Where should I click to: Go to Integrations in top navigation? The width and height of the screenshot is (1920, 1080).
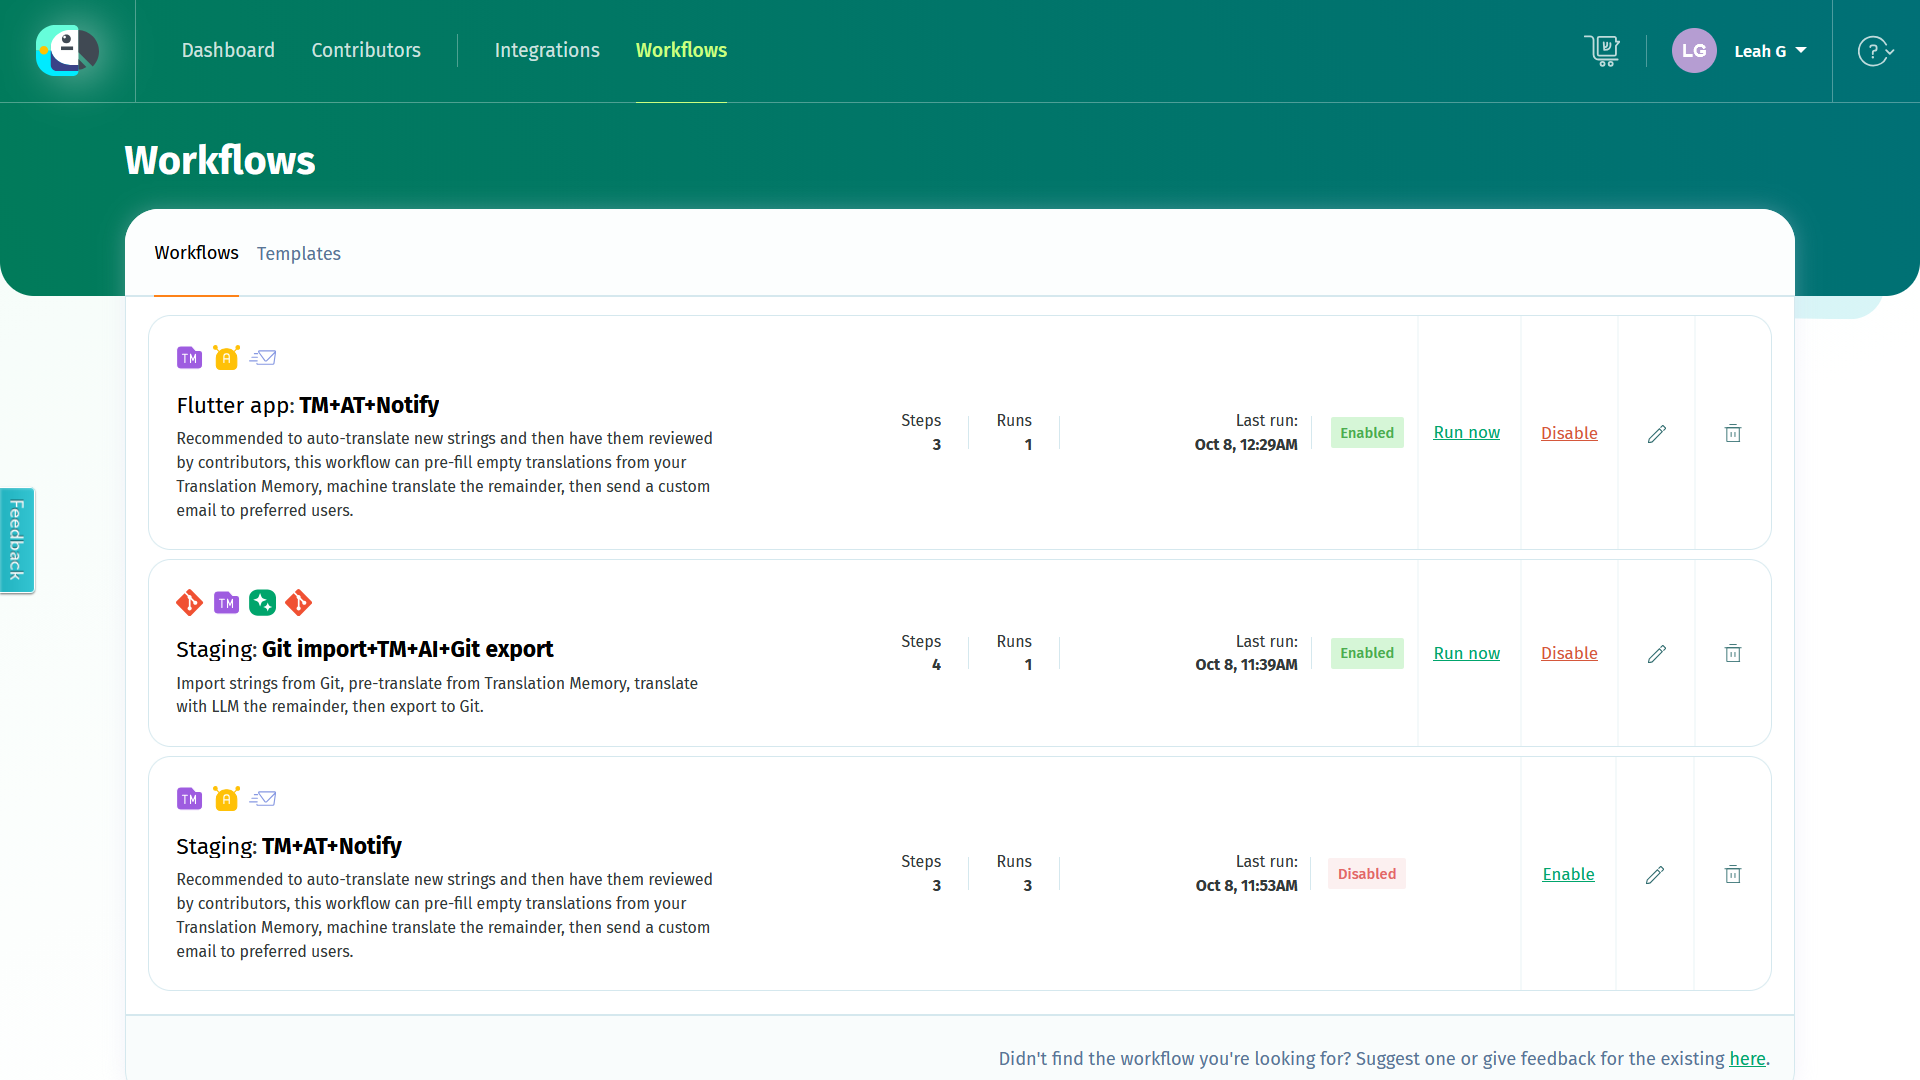[x=547, y=50]
